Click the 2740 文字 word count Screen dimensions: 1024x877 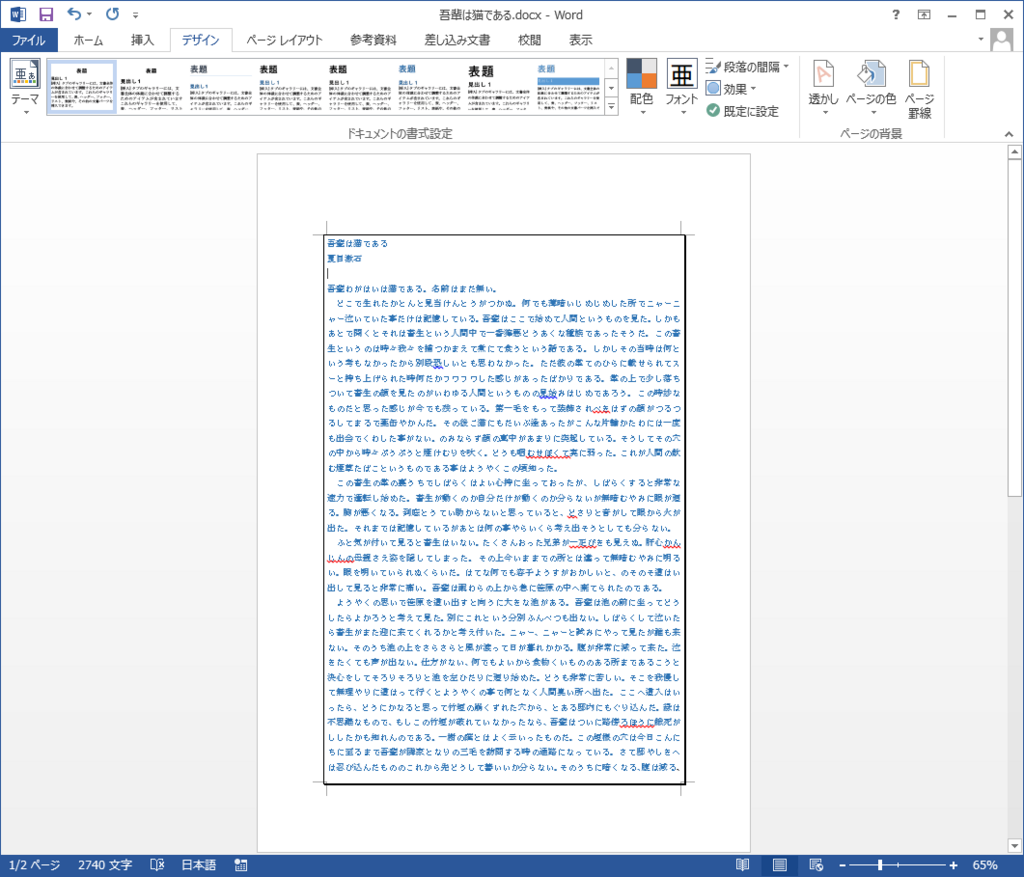pos(105,865)
